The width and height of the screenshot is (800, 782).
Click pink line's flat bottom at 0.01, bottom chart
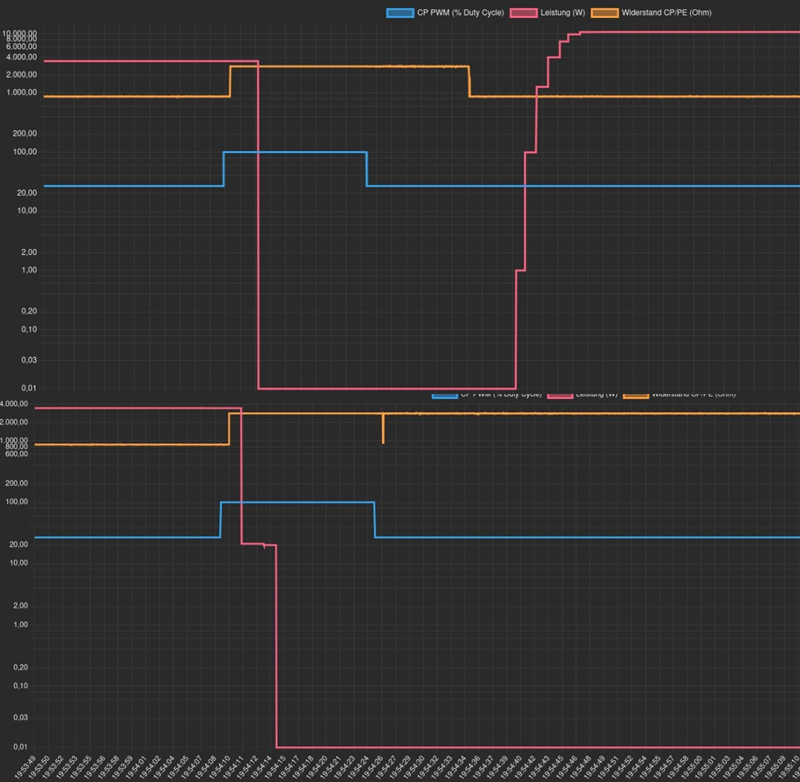(530, 747)
